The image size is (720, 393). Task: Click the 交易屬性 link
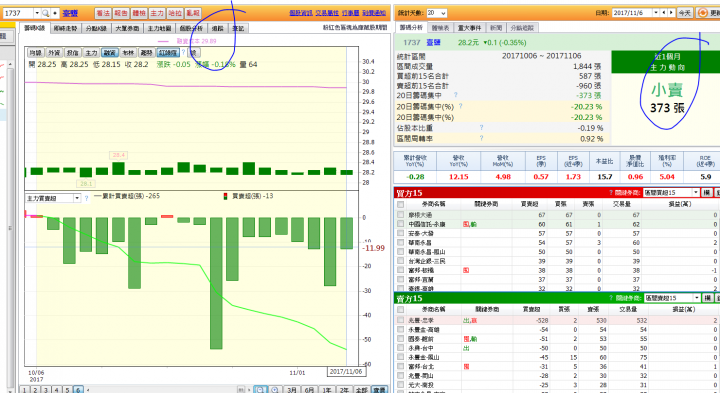coord(327,13)
